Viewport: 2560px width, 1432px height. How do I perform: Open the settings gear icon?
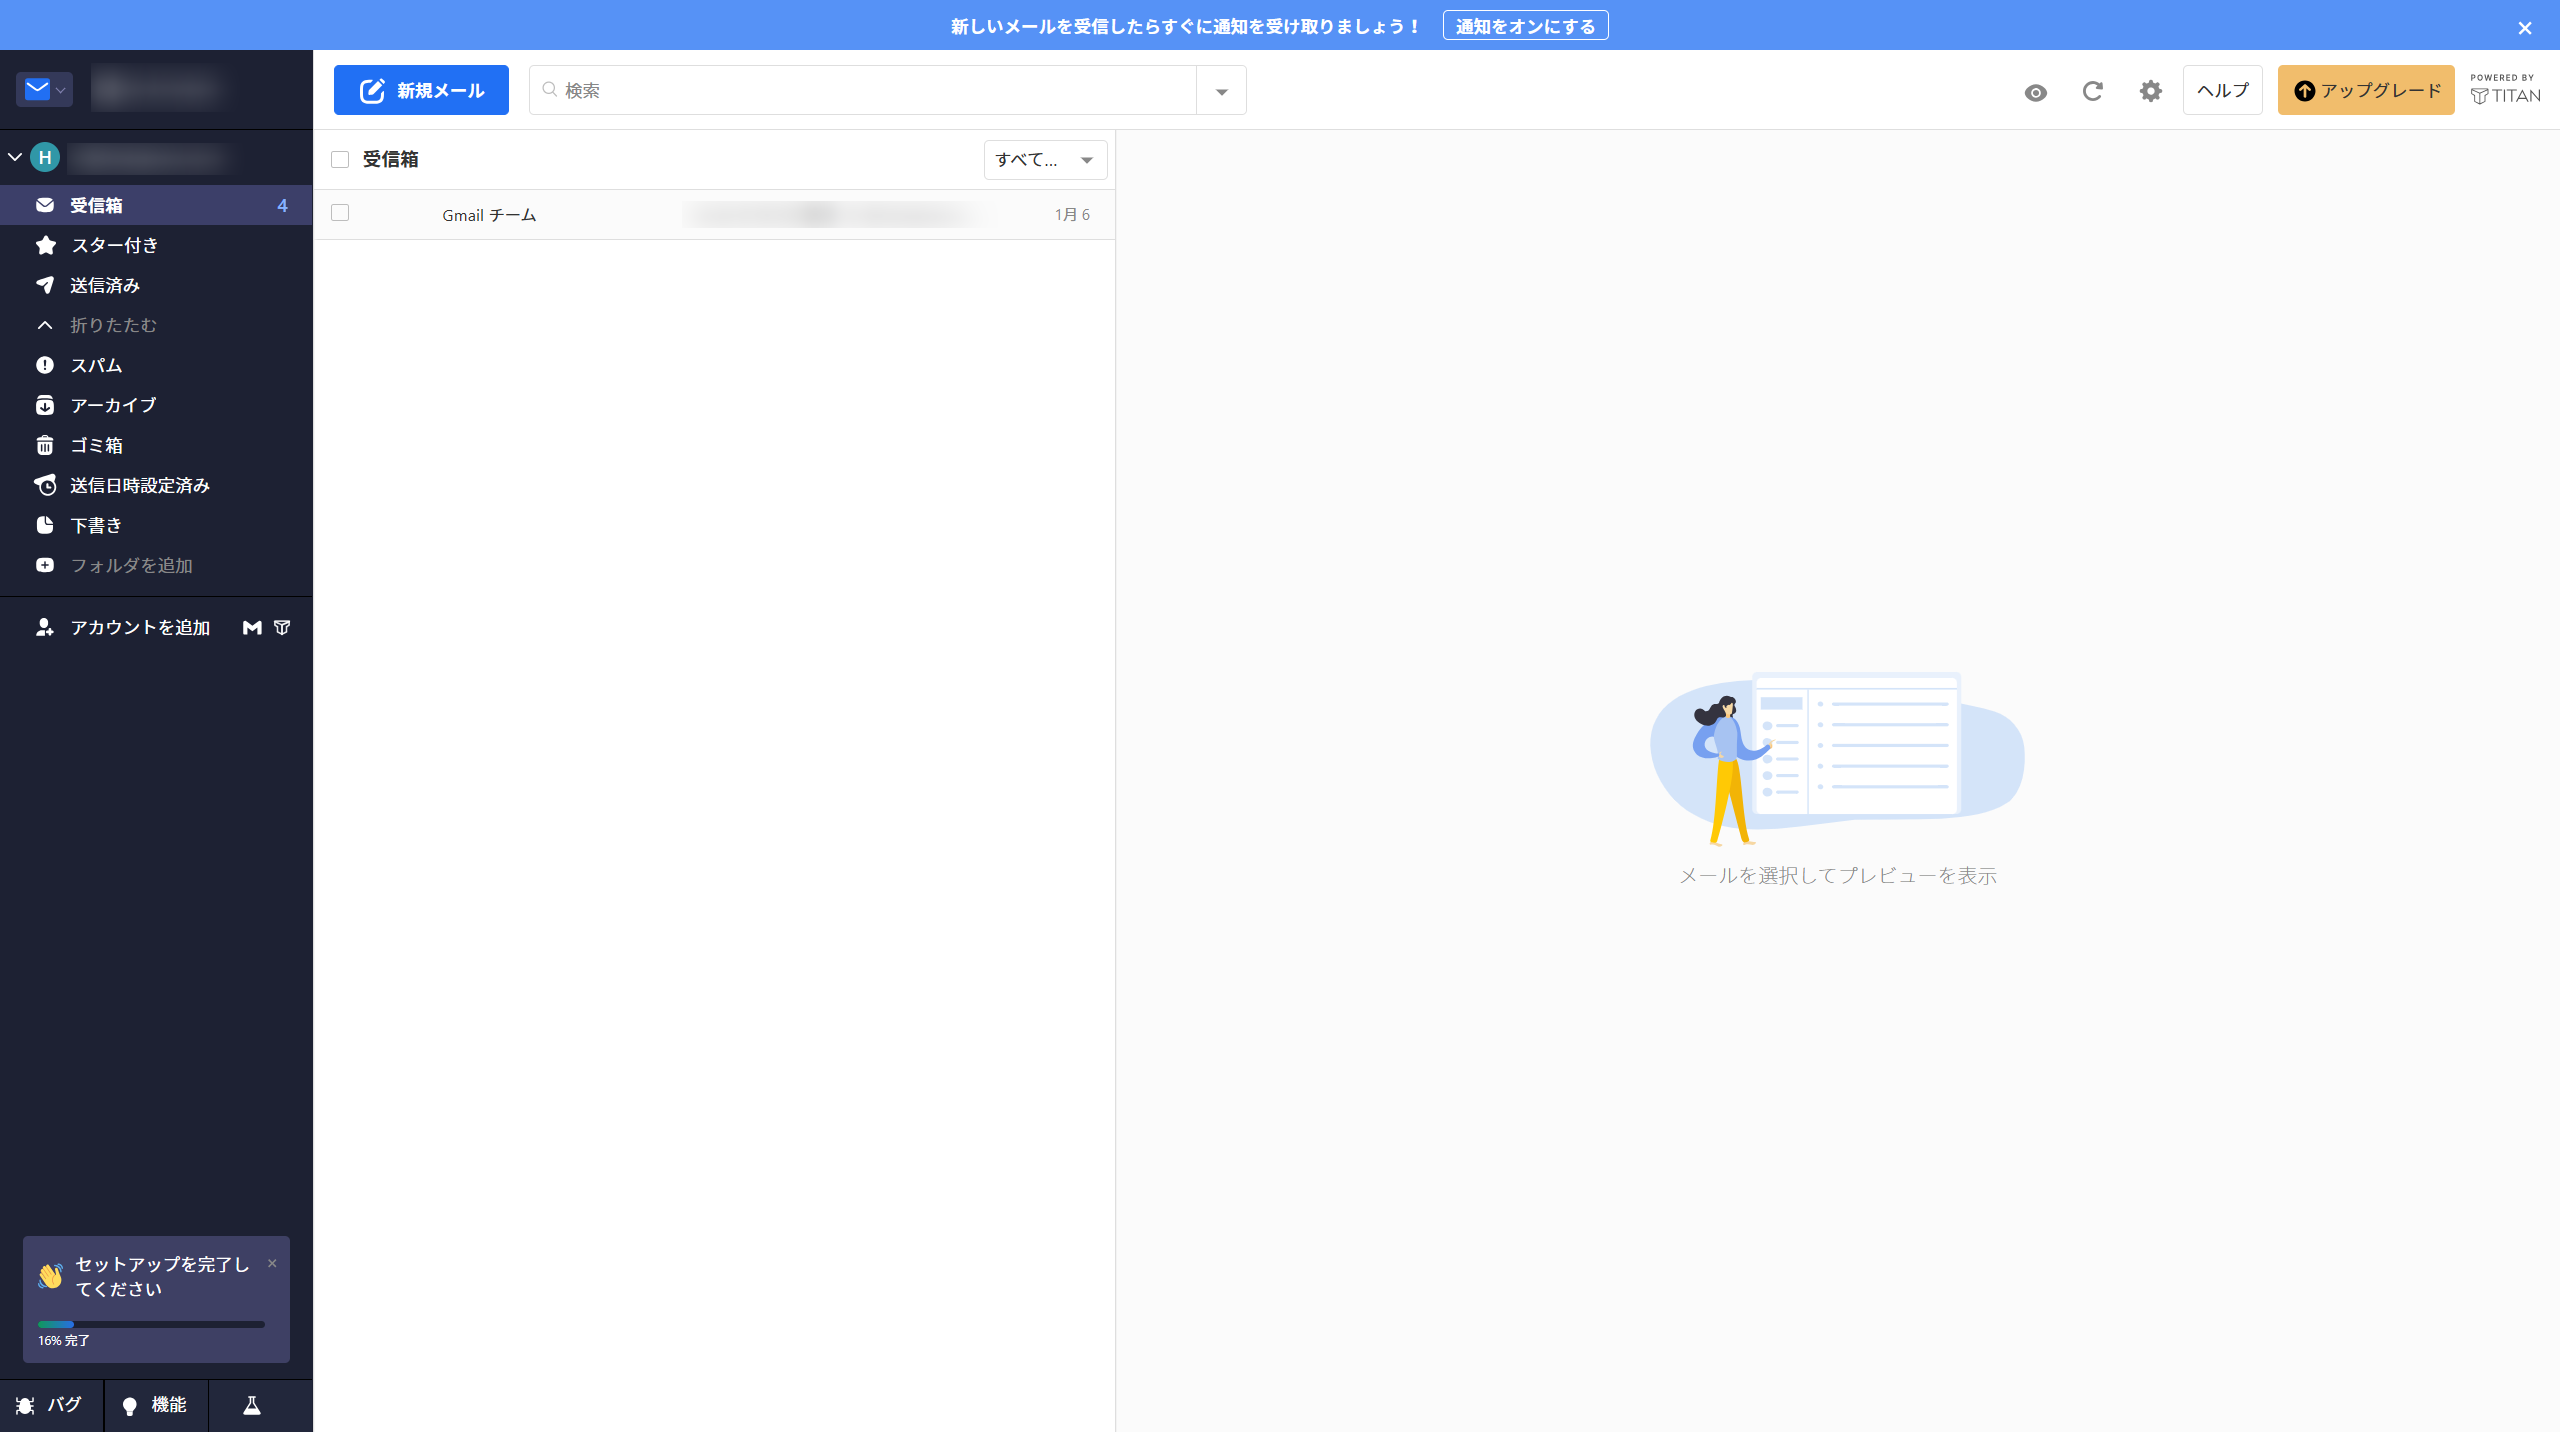click(x=2150, y=91)
